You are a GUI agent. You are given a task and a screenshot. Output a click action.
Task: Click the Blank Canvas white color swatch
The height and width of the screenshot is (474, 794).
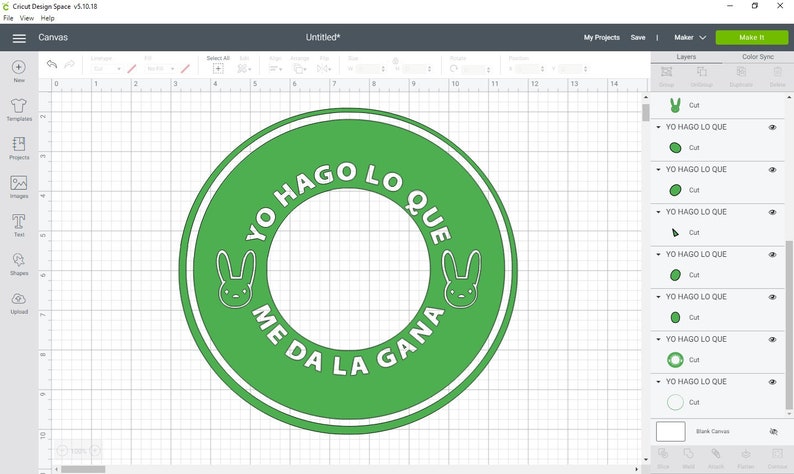point(670,431)
